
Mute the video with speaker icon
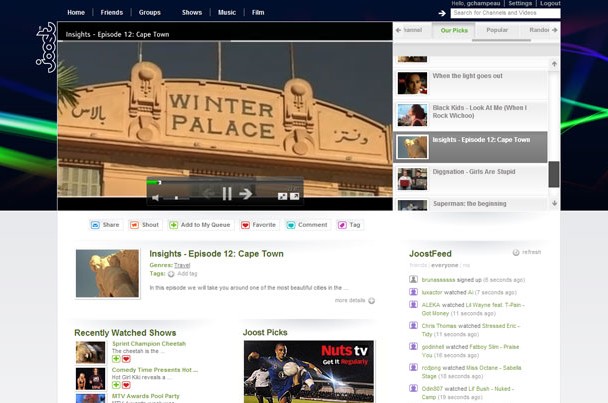tap(155, 198)
